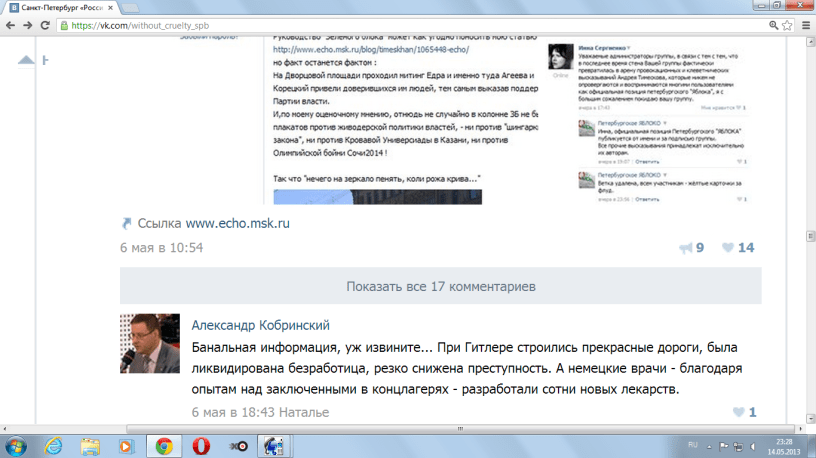Open the www.echo.msk.ru link

pyautogui.click(x=237, y=223)
